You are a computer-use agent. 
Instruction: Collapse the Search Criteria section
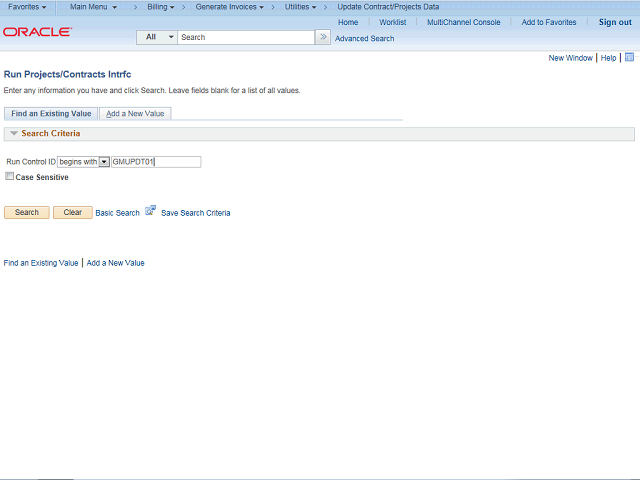[x=14, y=133]
